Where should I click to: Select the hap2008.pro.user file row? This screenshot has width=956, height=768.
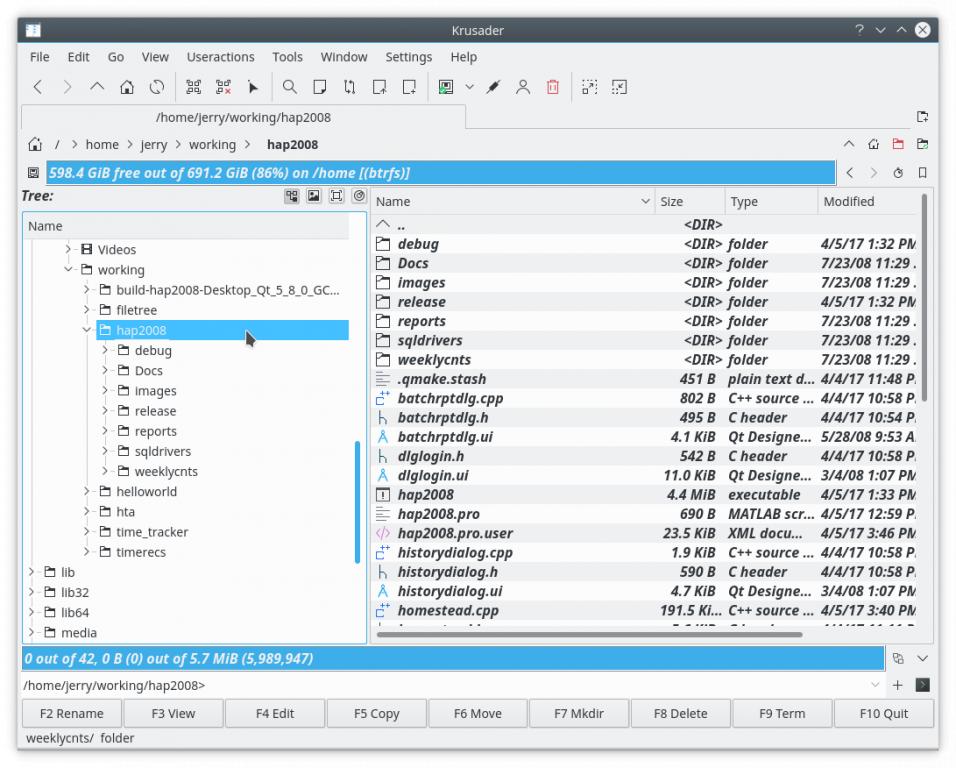tap(455, 533)
